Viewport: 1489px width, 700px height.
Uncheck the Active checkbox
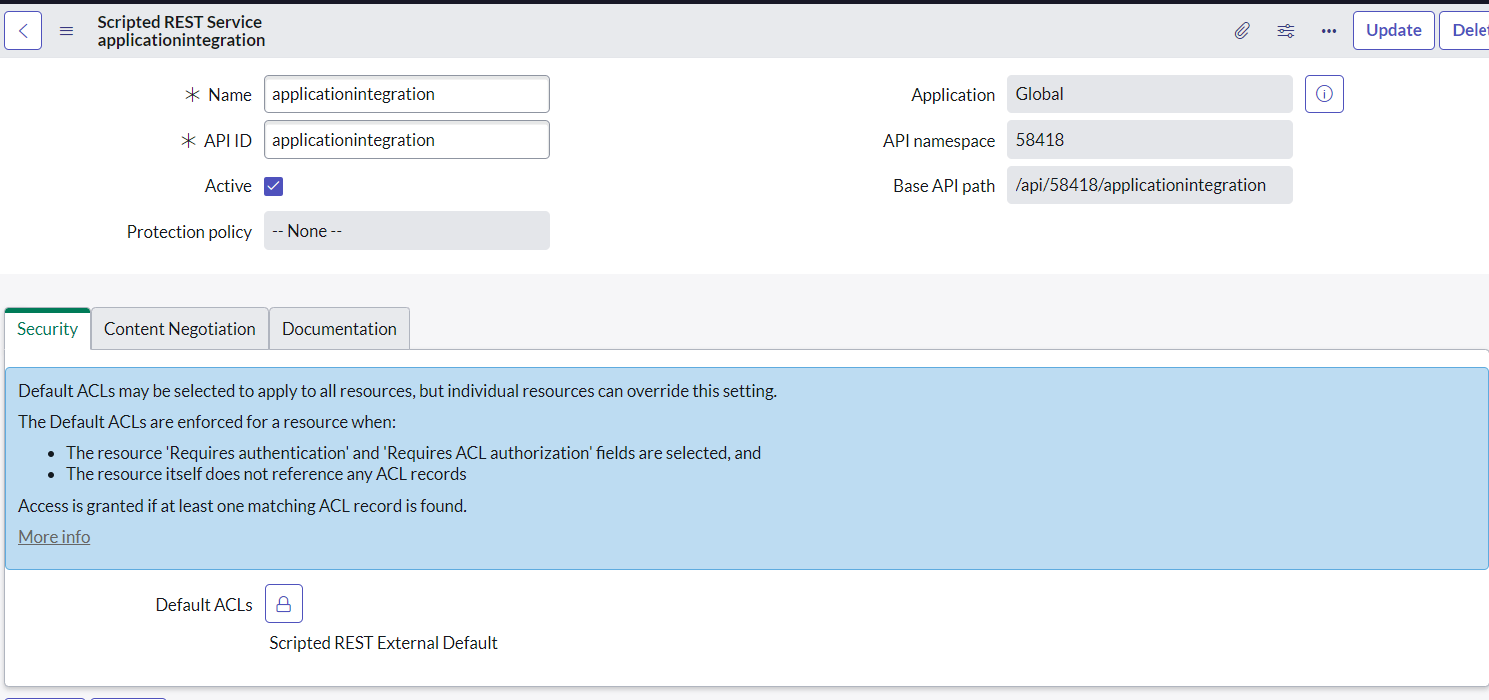click(x=273, y=185)
